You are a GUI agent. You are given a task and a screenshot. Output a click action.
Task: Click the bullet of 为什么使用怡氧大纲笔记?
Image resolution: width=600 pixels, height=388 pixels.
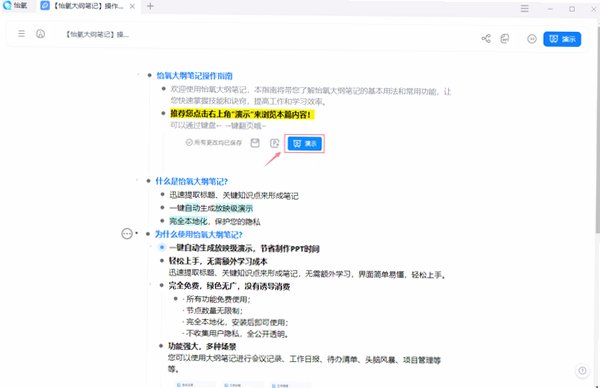148,234
